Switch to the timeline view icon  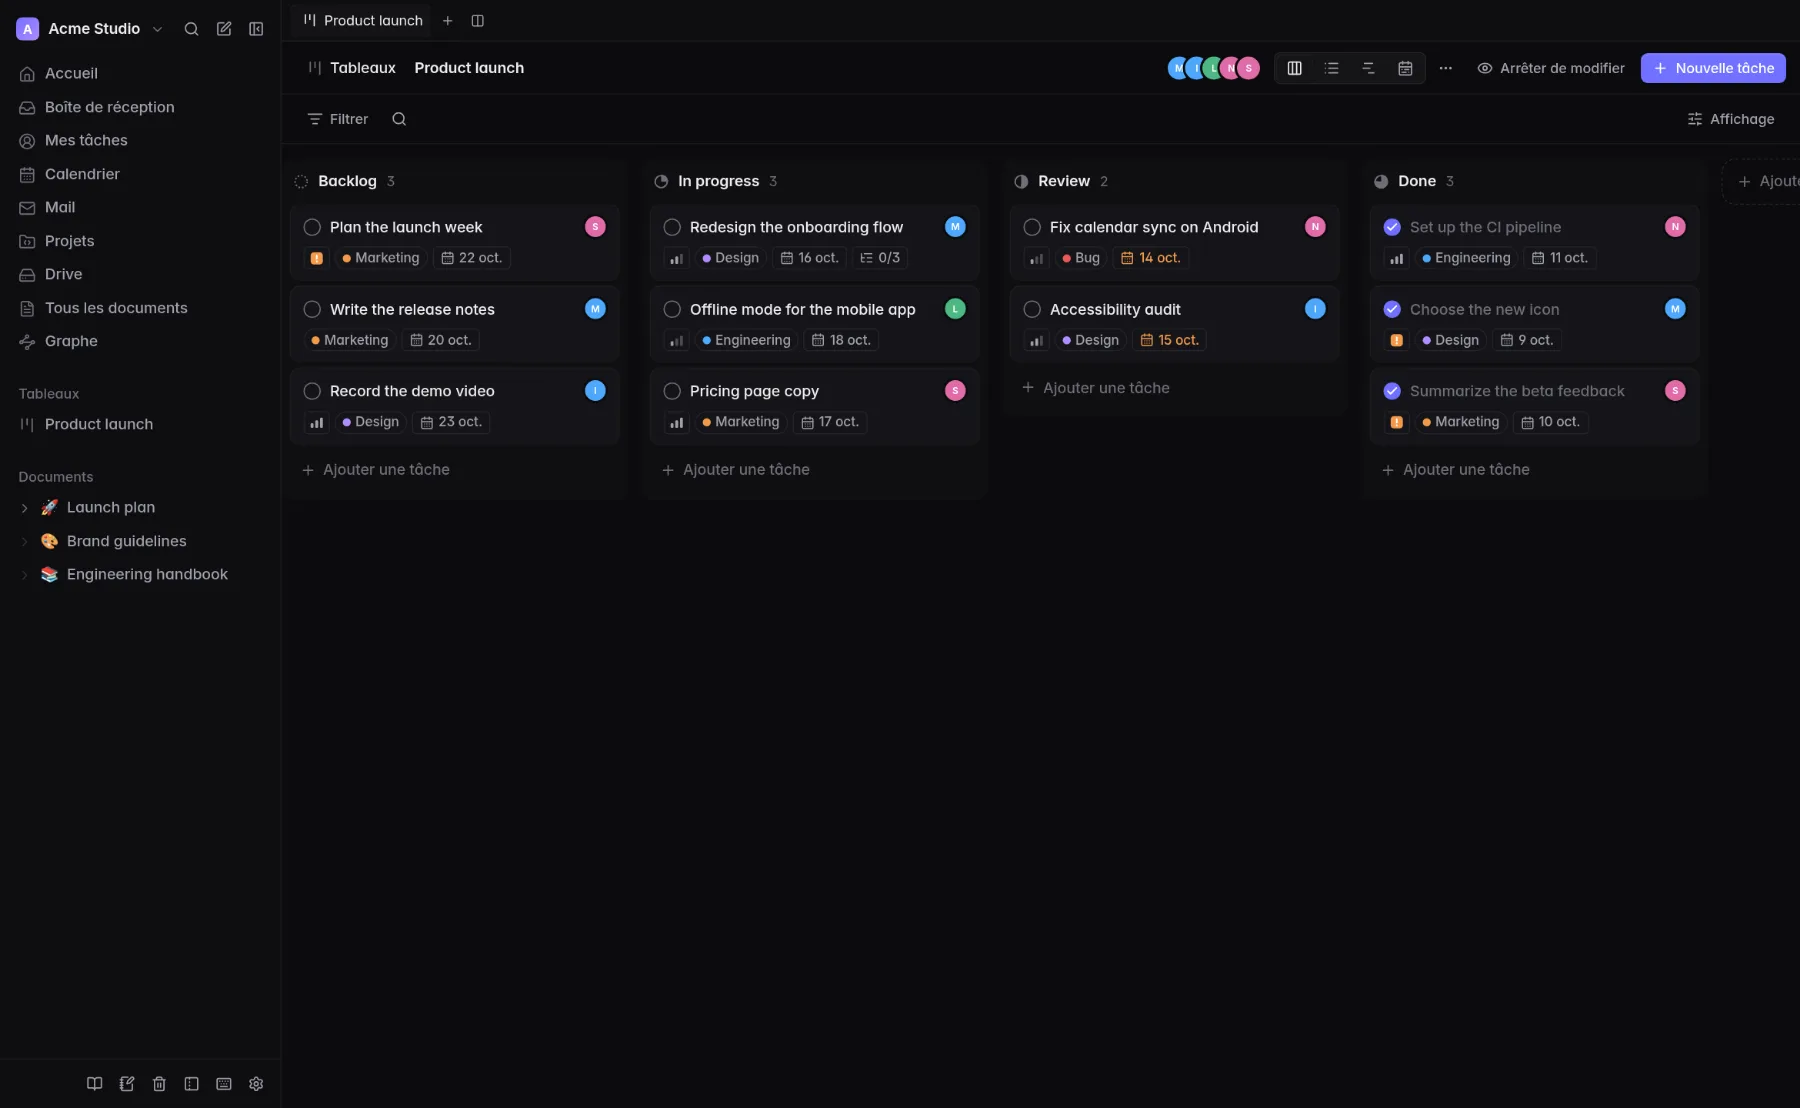tap(1368, 68)
